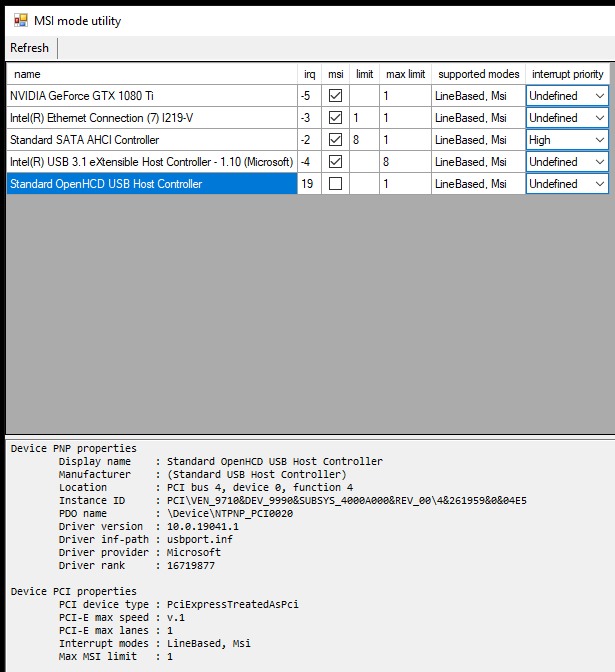This screenshot has width=615, height=672.
Task: Click the limit cell for Intel USB 3.1 Controller
Action: [x=364, y=162]
